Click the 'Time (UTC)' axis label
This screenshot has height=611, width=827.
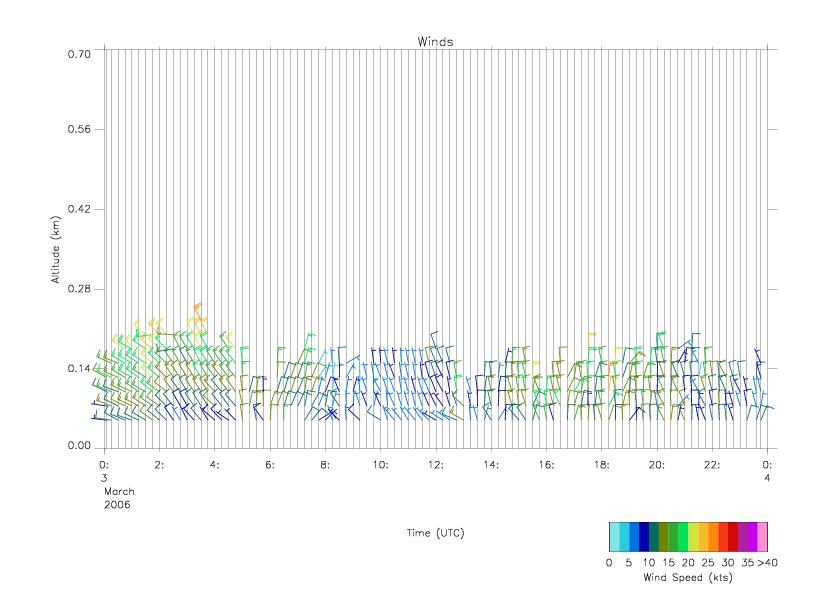coord(435,533)
